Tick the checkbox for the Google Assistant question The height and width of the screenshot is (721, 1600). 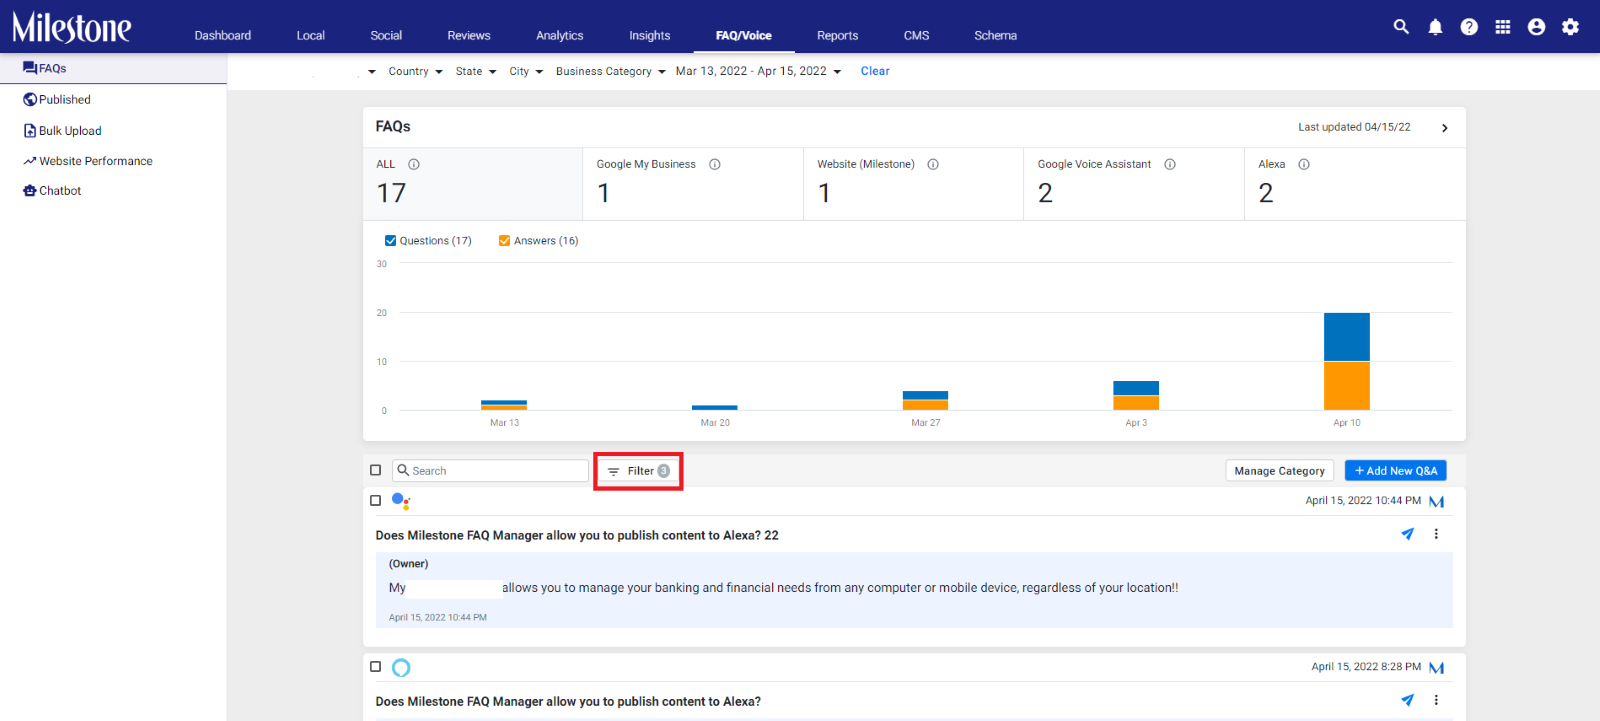(376, 500)
